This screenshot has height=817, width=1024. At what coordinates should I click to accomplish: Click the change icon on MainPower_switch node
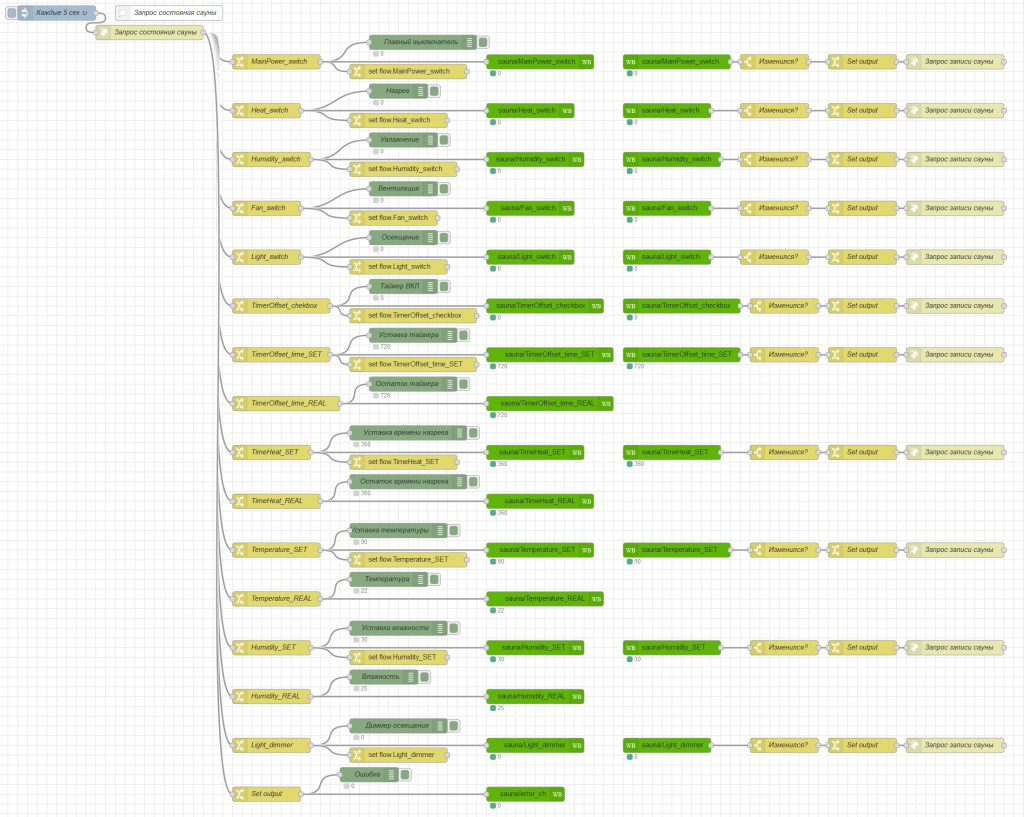click(240, 62)
